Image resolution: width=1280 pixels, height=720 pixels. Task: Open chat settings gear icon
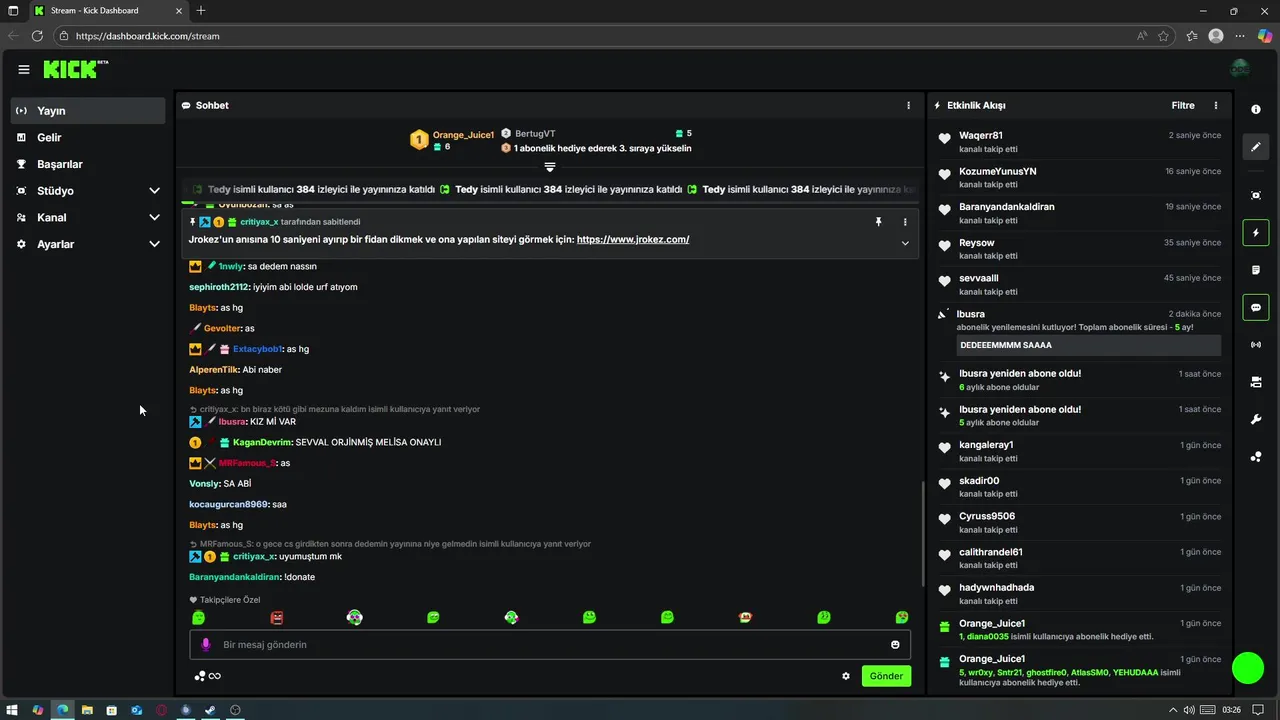pyautogui.click(x=846, y=676)
